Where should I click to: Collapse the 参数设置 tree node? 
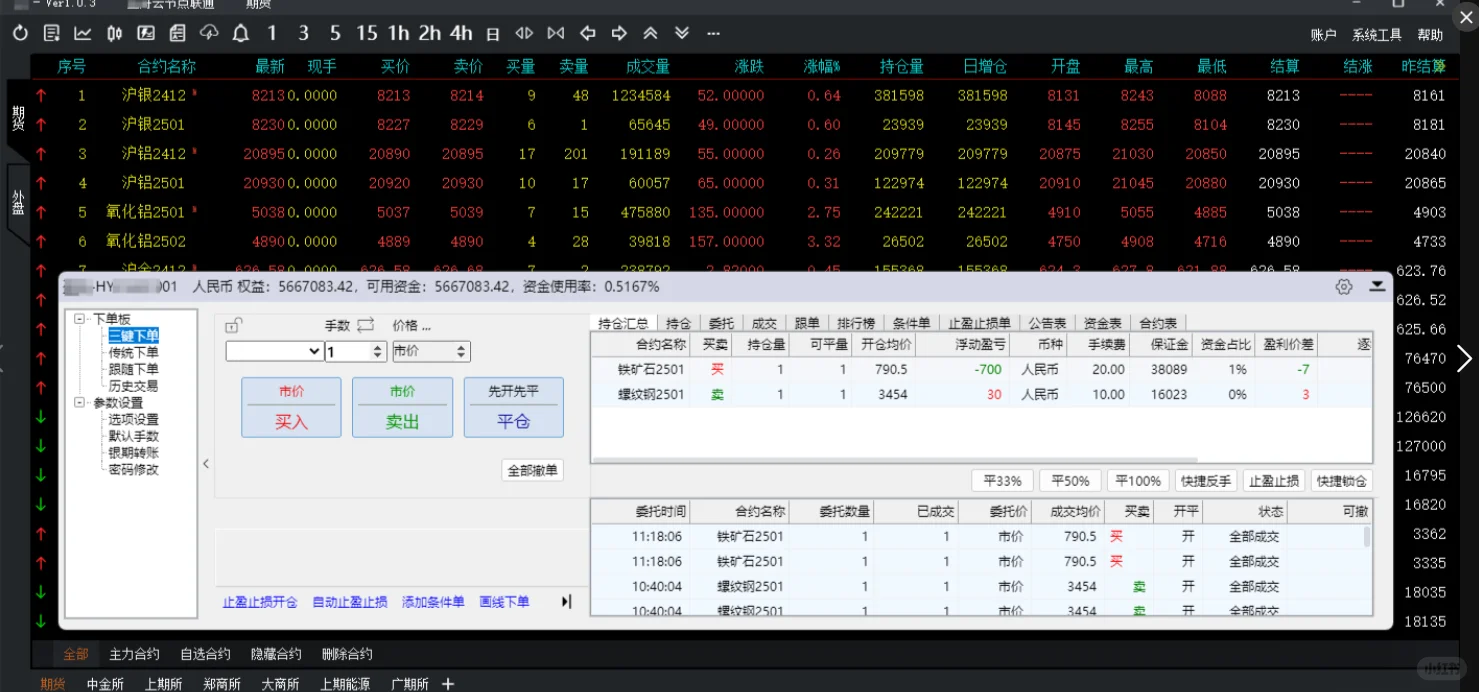coord(79,403)
